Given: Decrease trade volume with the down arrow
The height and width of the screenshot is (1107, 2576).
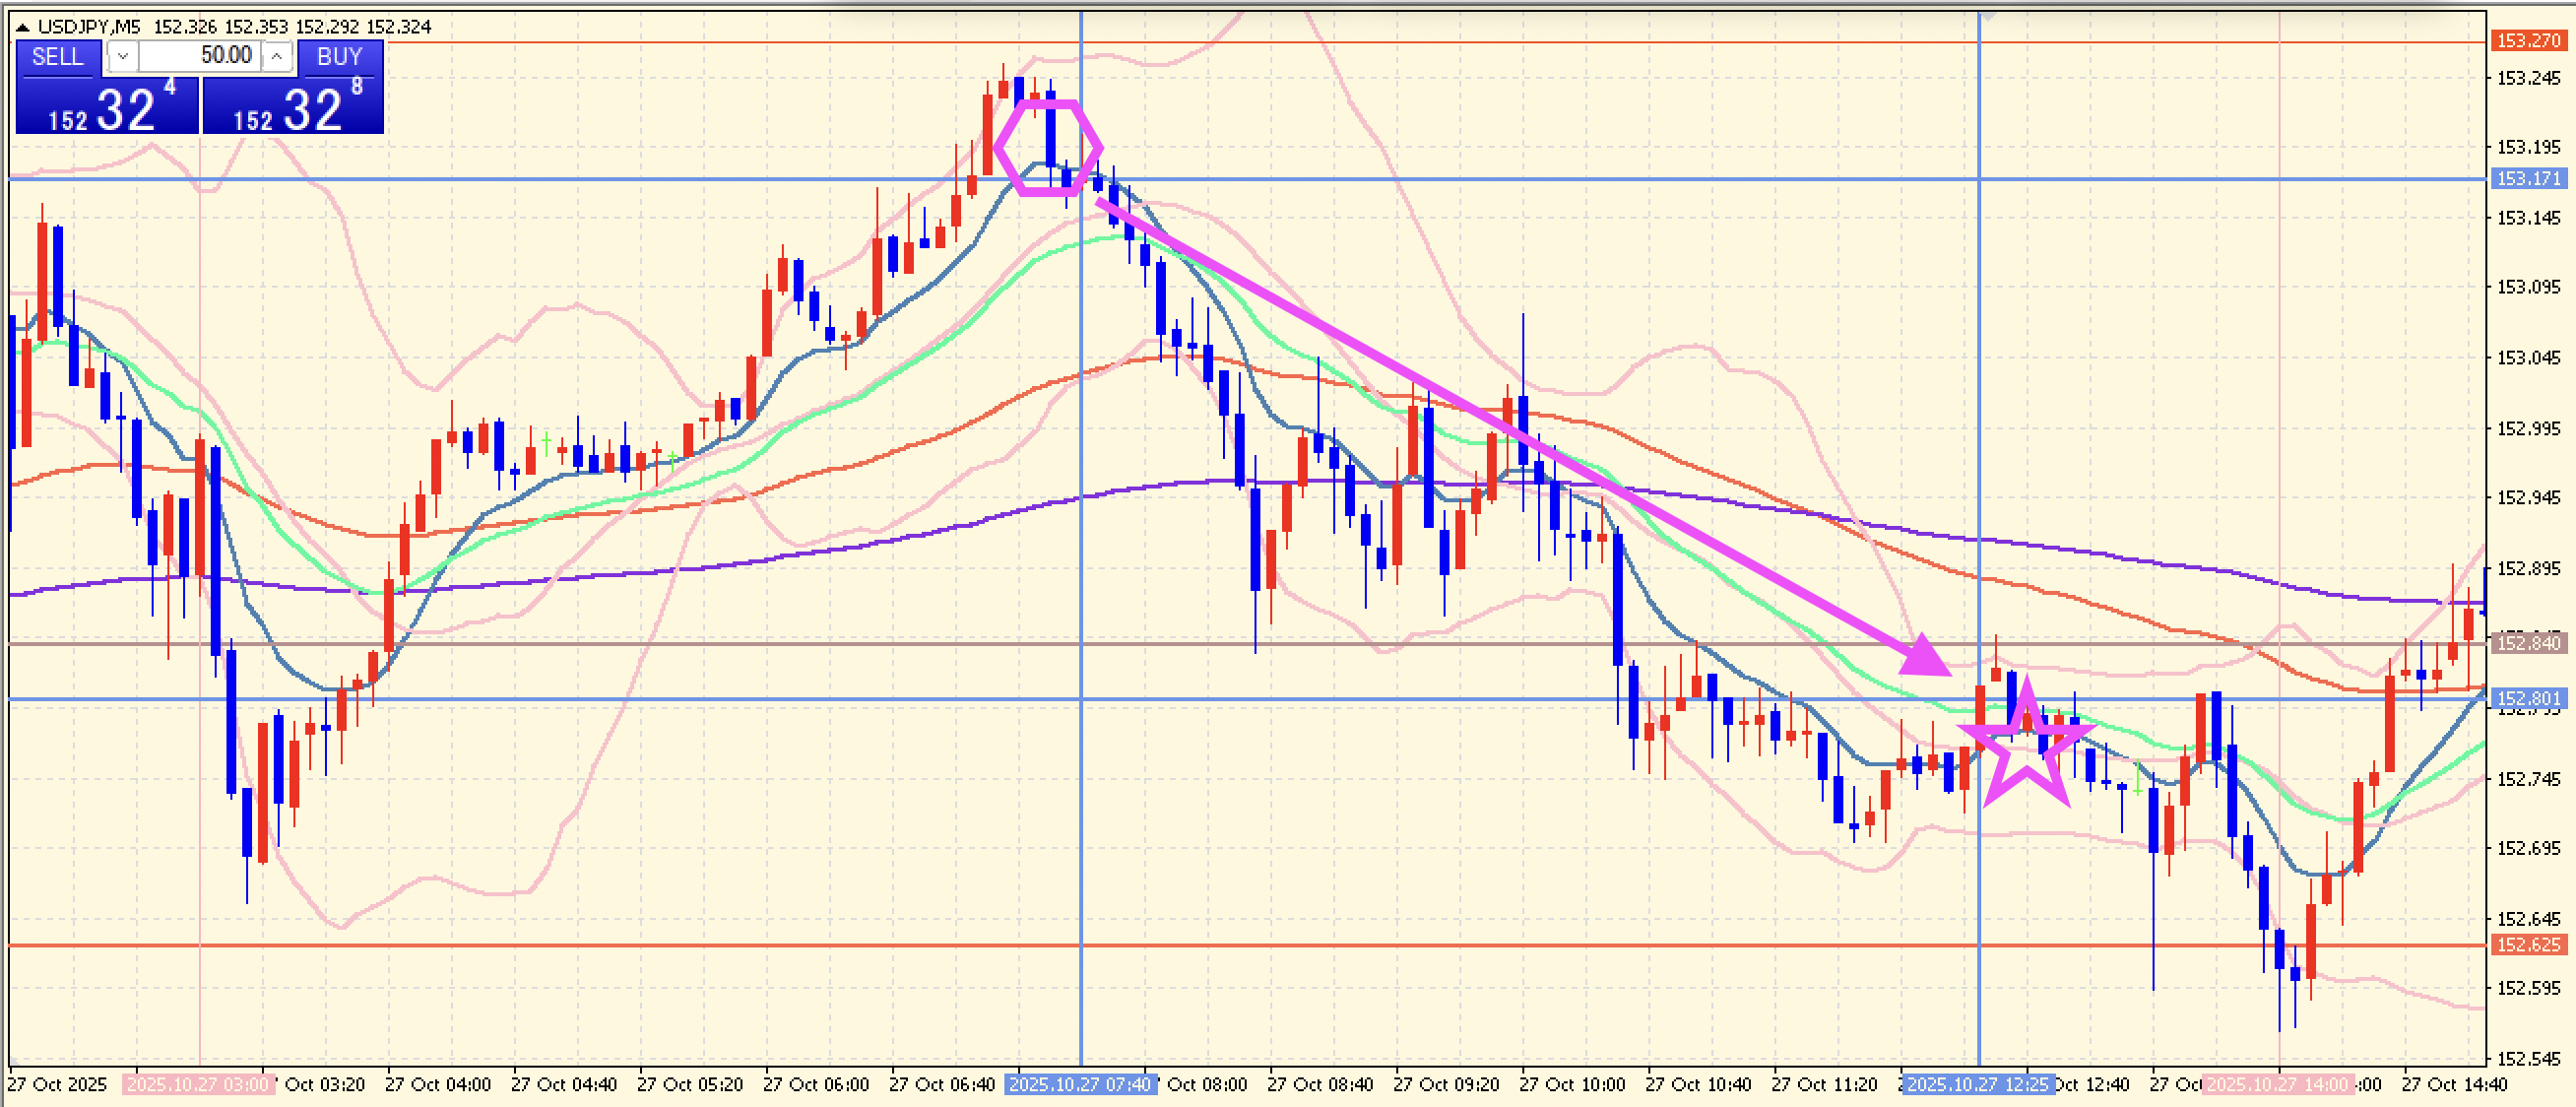Looking at the screenshot, I should pyautogui.click(x=122, y=56).
